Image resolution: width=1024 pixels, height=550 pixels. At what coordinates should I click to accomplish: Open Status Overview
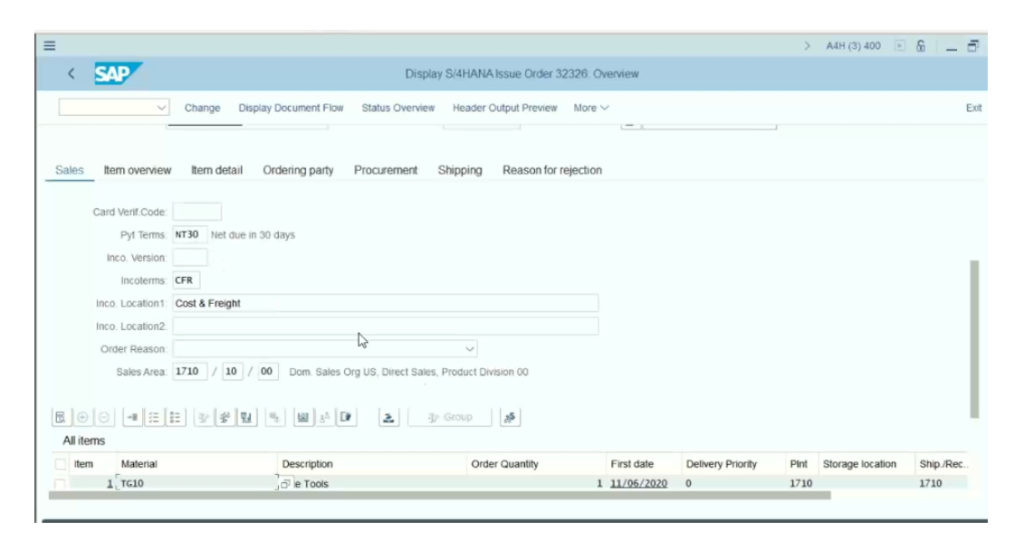[x=398, y=108]
